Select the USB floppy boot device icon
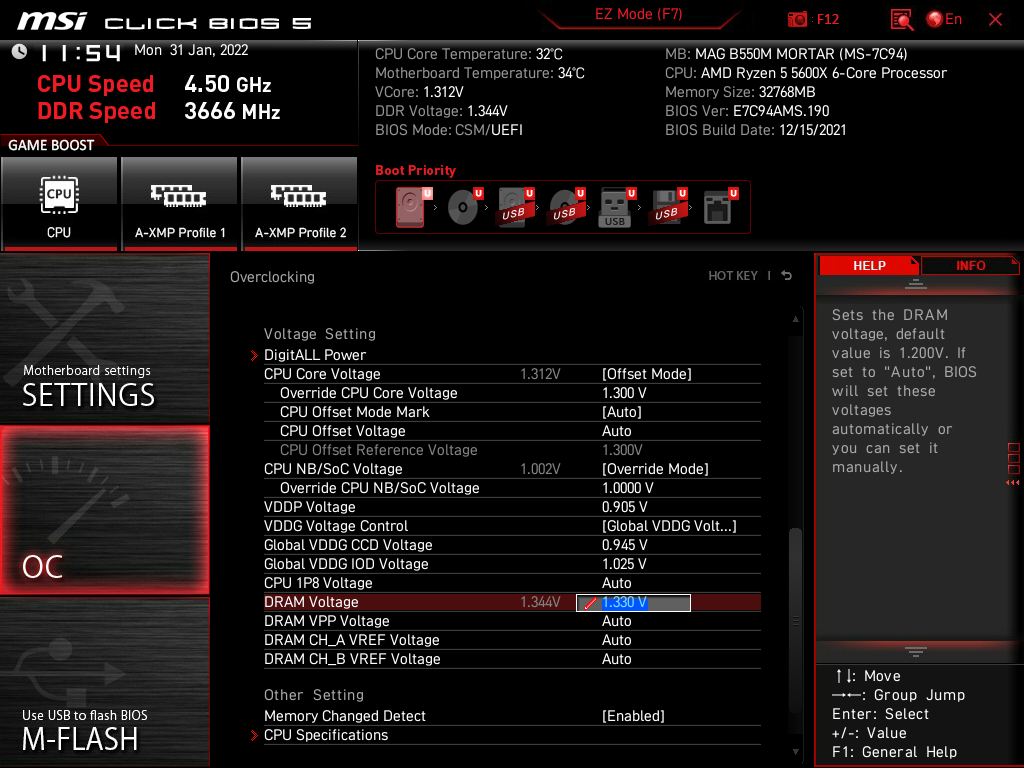Screen dimensions: 1024x768 [668, 207]
